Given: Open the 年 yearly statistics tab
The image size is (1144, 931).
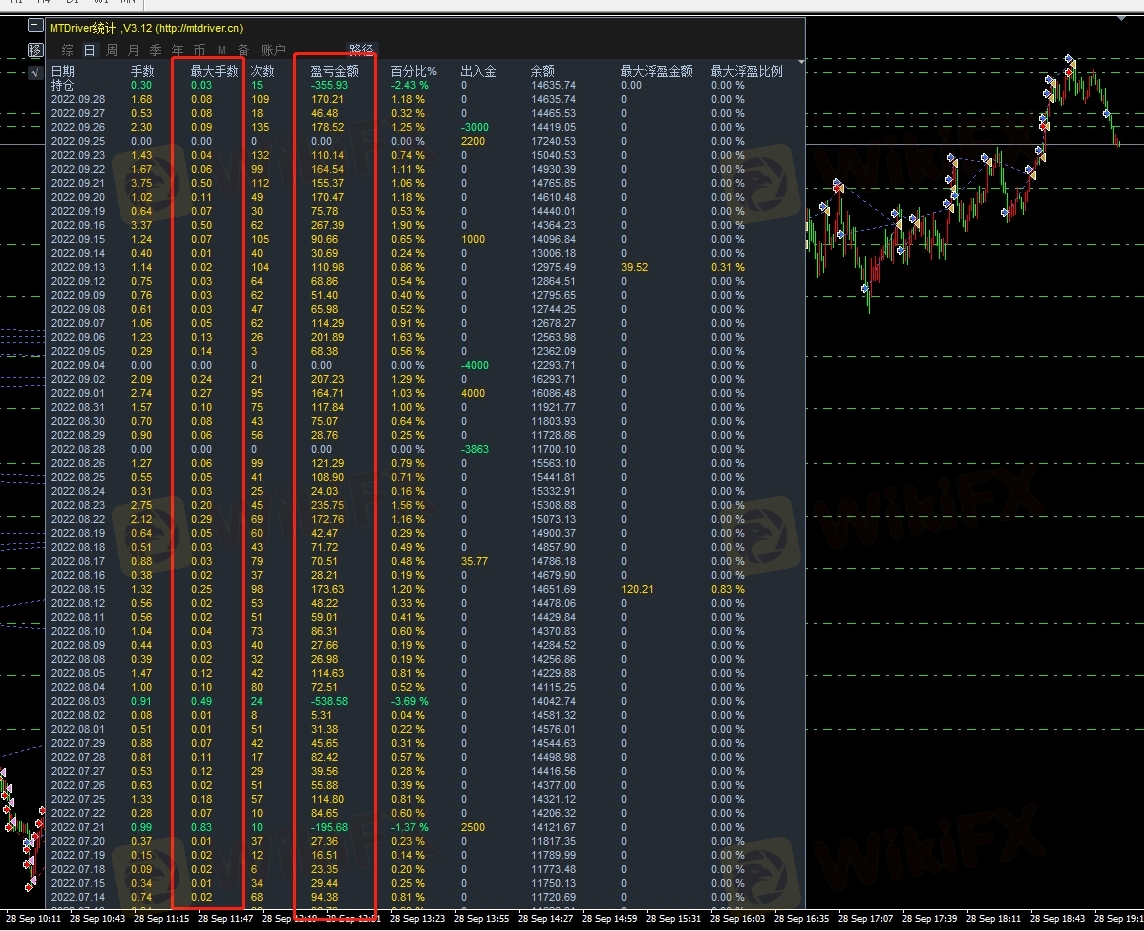Looking at the screenshot, I should click(178, 50).
